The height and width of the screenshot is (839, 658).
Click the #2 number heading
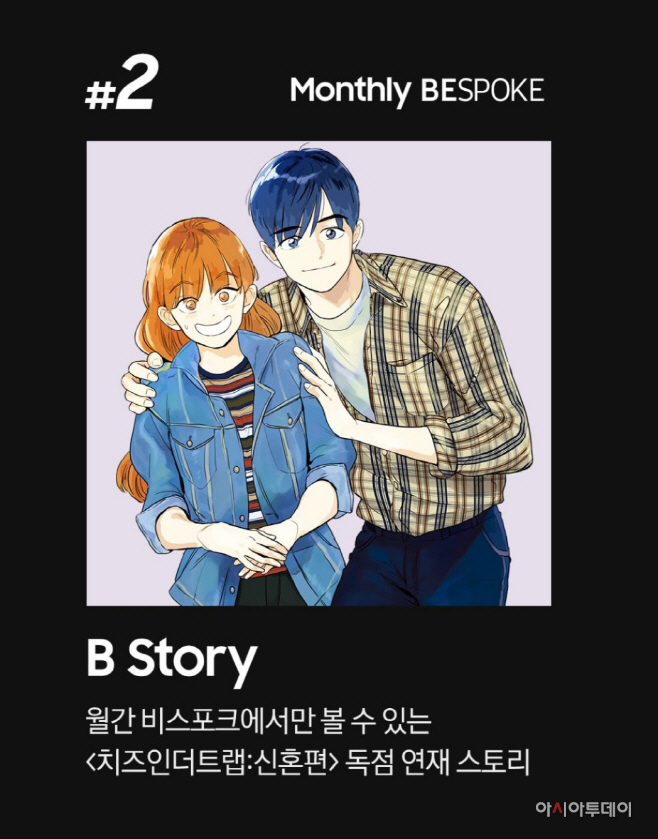[119, 85]
